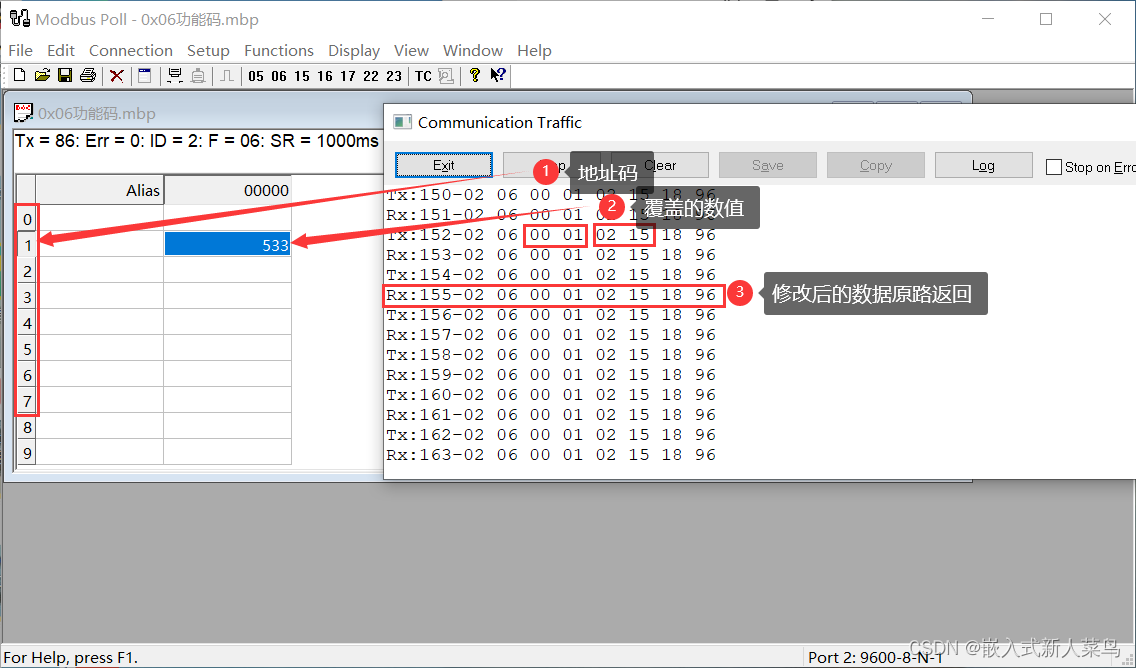Select row header 4 in the register table
The width and height of the screenshot is (1136, 668).
[x=27, y=323]
